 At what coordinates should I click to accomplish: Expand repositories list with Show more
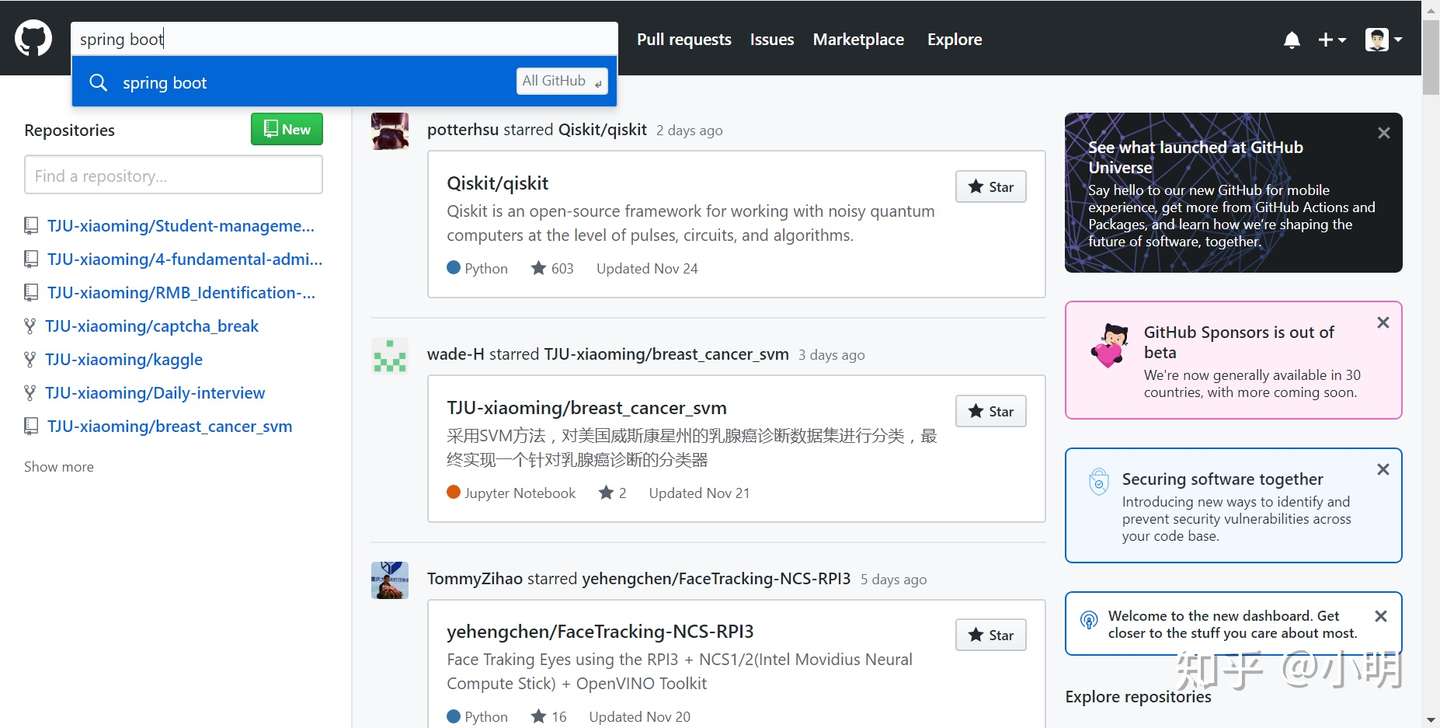click(59, 466)
